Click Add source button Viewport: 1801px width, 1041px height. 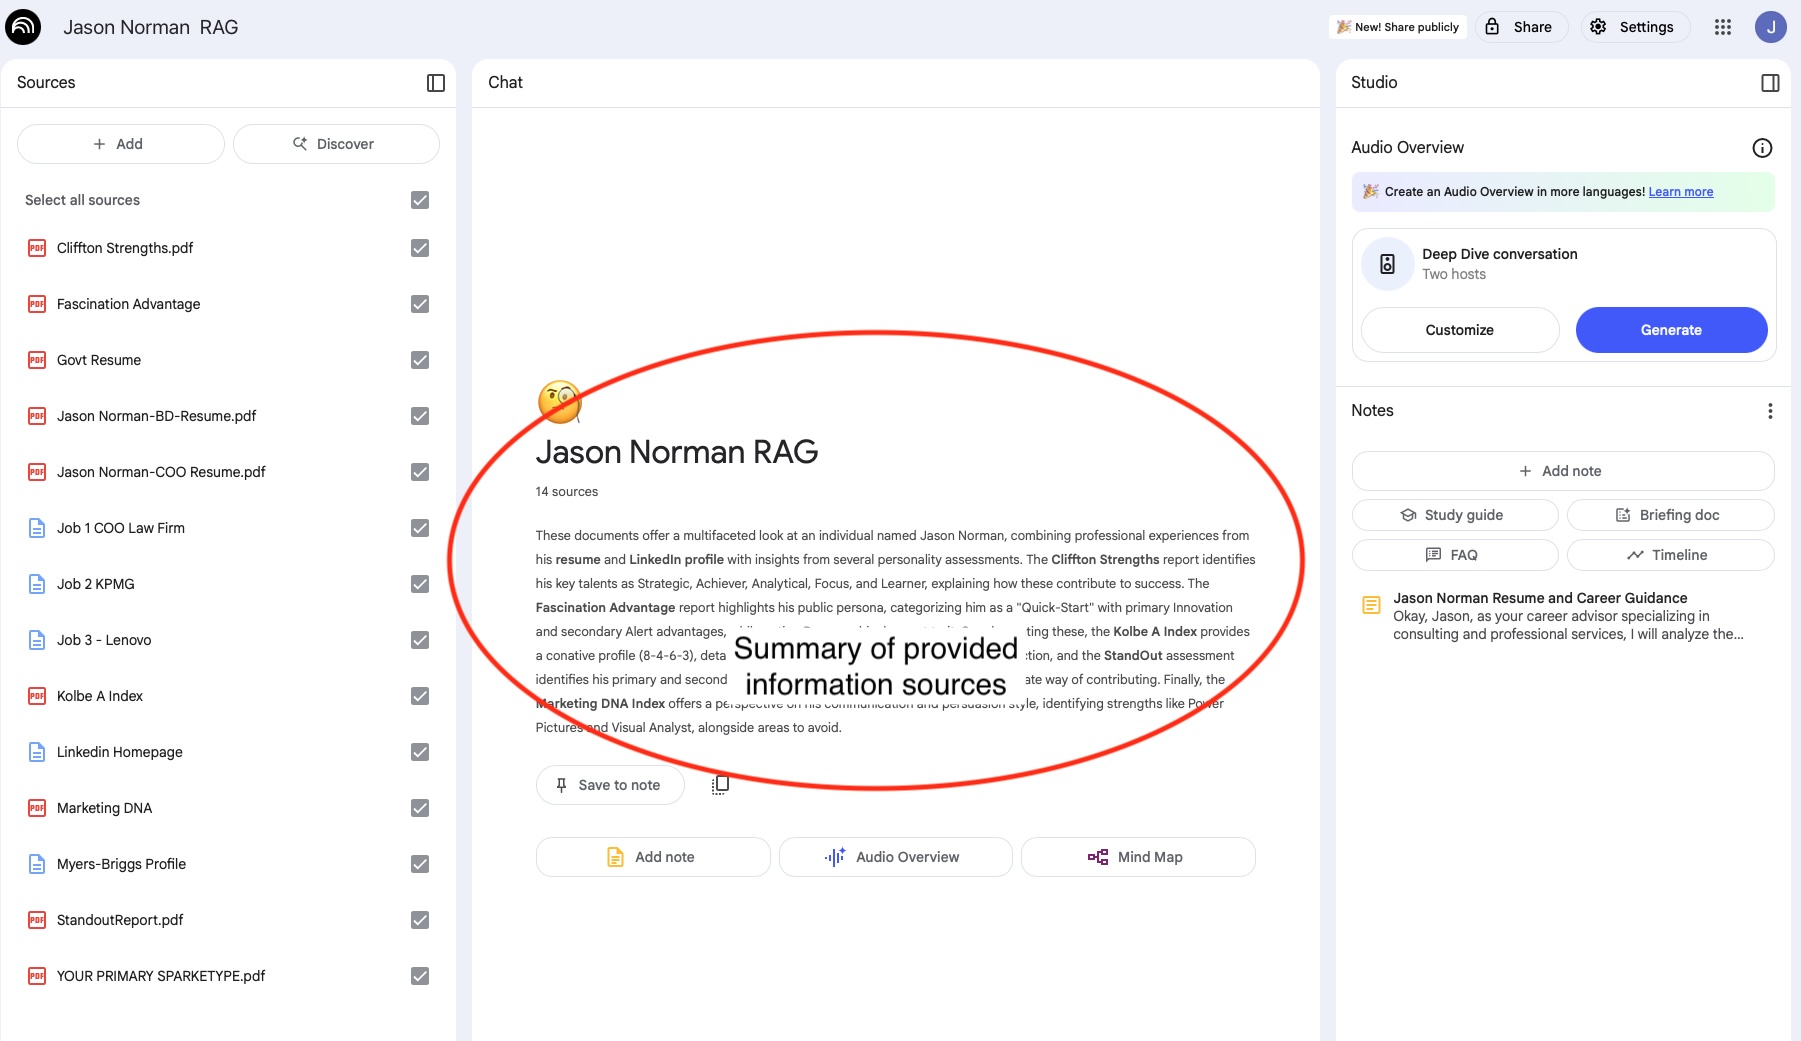[x=120, y=144]
